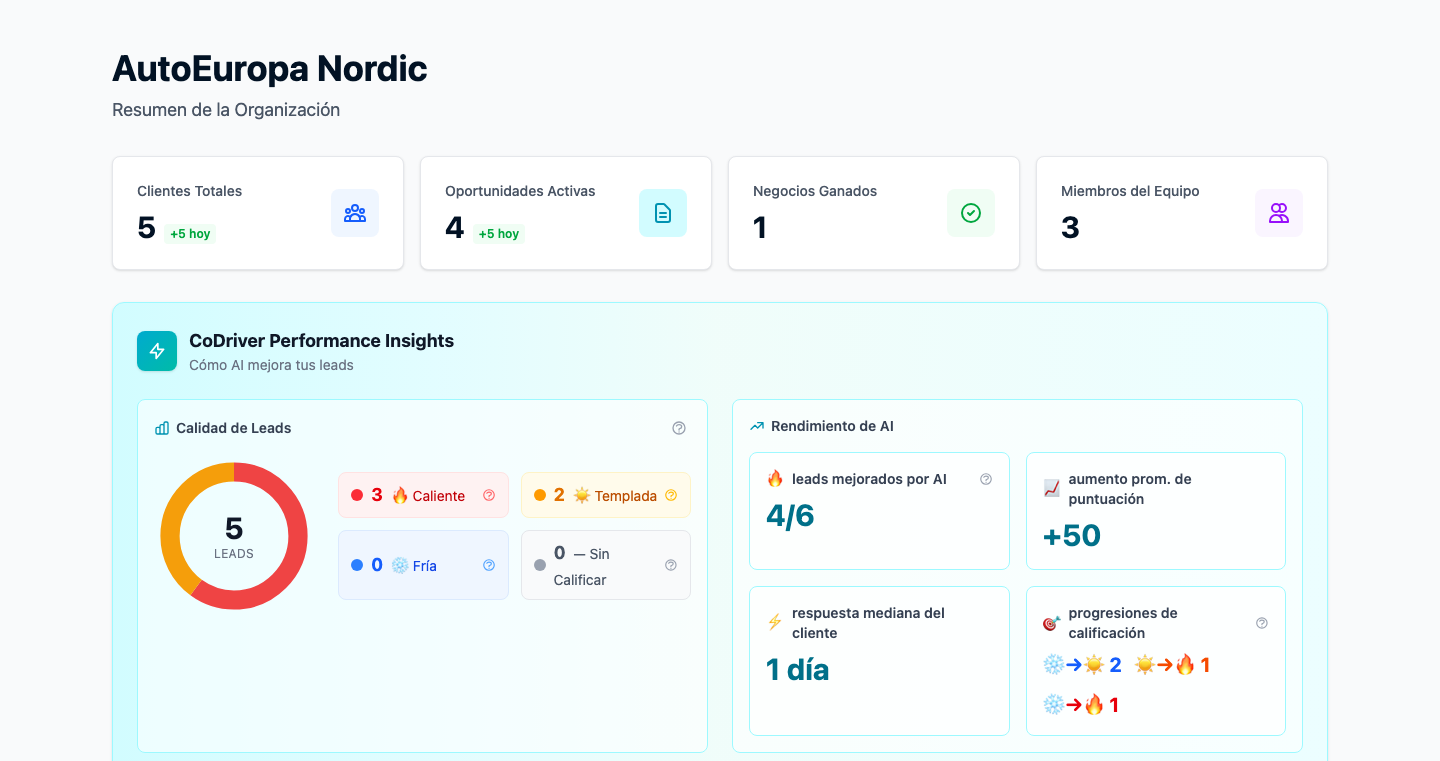This screenshot has width=1440, height=761.
Task: Click the Negocios Ganados checkmark icon
Action: coord(971,213)
